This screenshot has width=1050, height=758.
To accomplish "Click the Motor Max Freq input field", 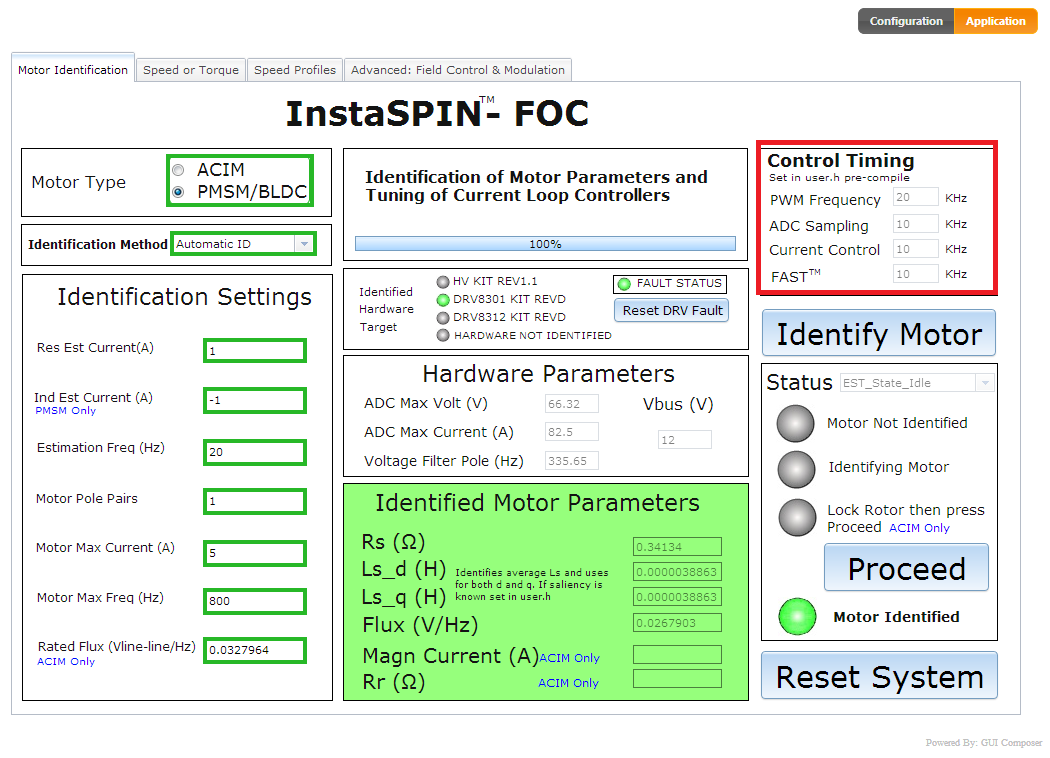I will point(254,601).
